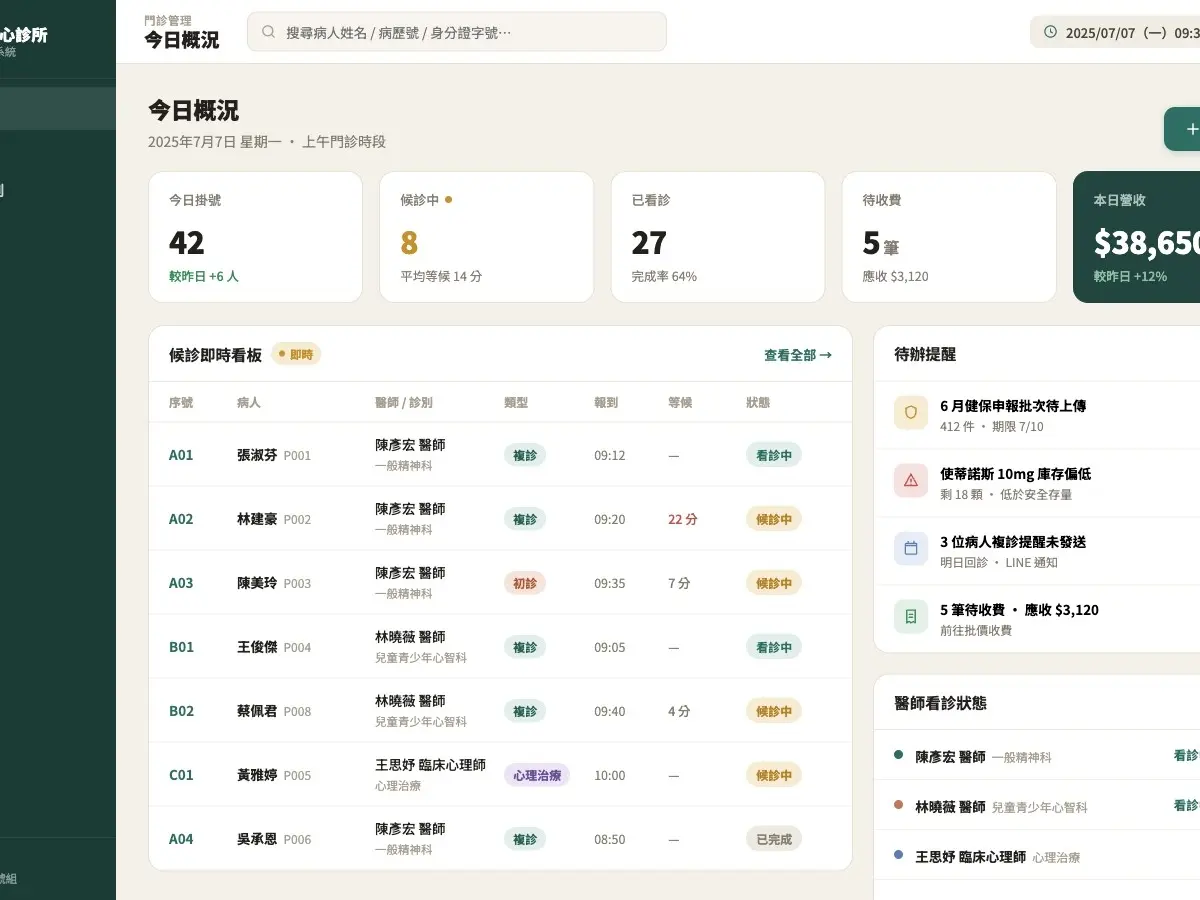Click the clock icon beside the date

point(1050,32)
